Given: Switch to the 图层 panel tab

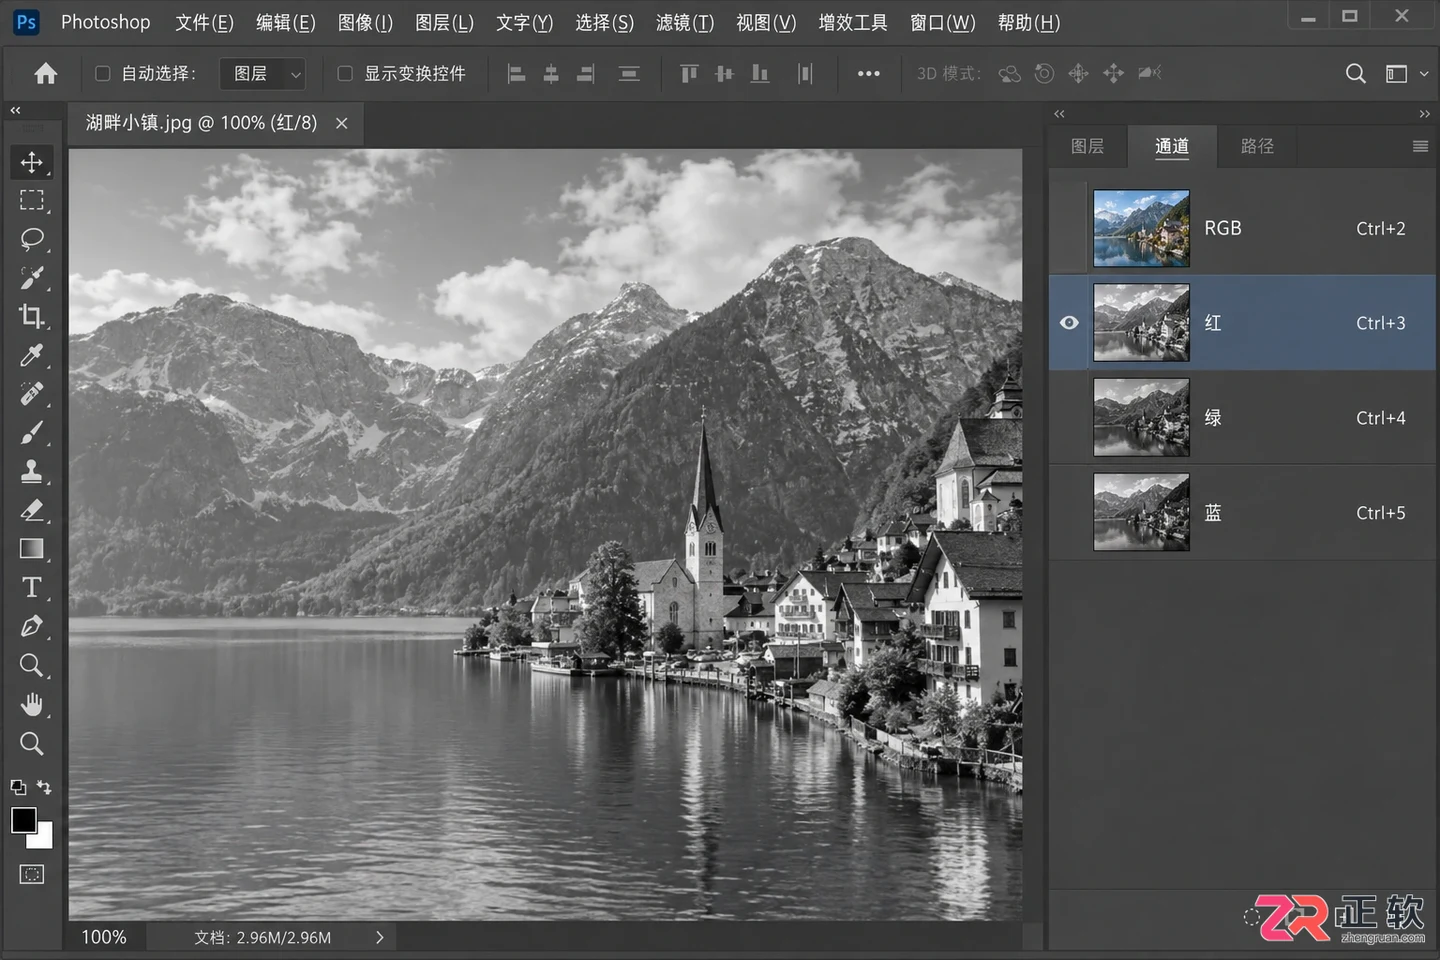Looking at the screenshot, I should [x=1087, y=146].
